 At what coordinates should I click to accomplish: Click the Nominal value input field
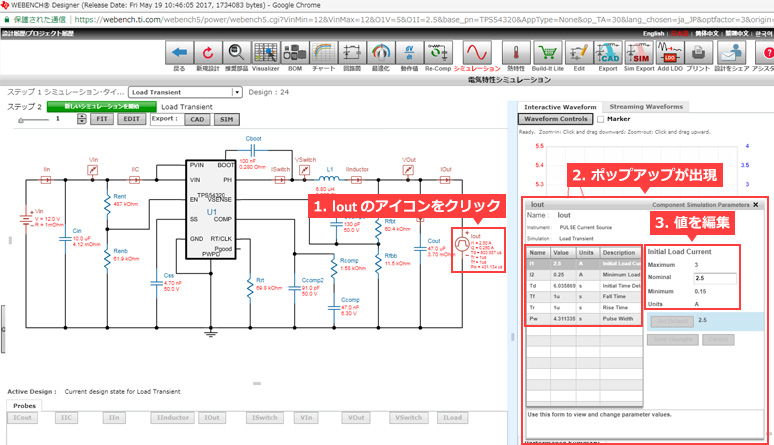point(715,278)
